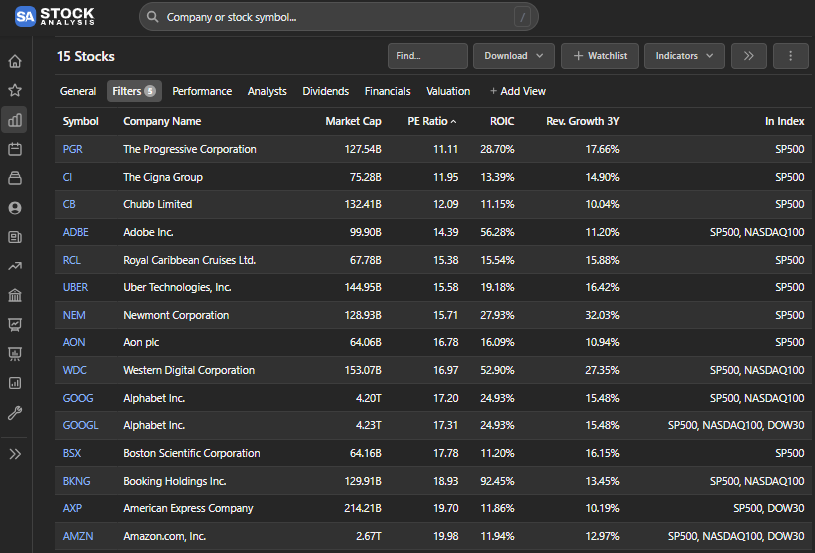Switch to the Valuation tab
This screenshot has width=815, height=553.
pos(448,91)
